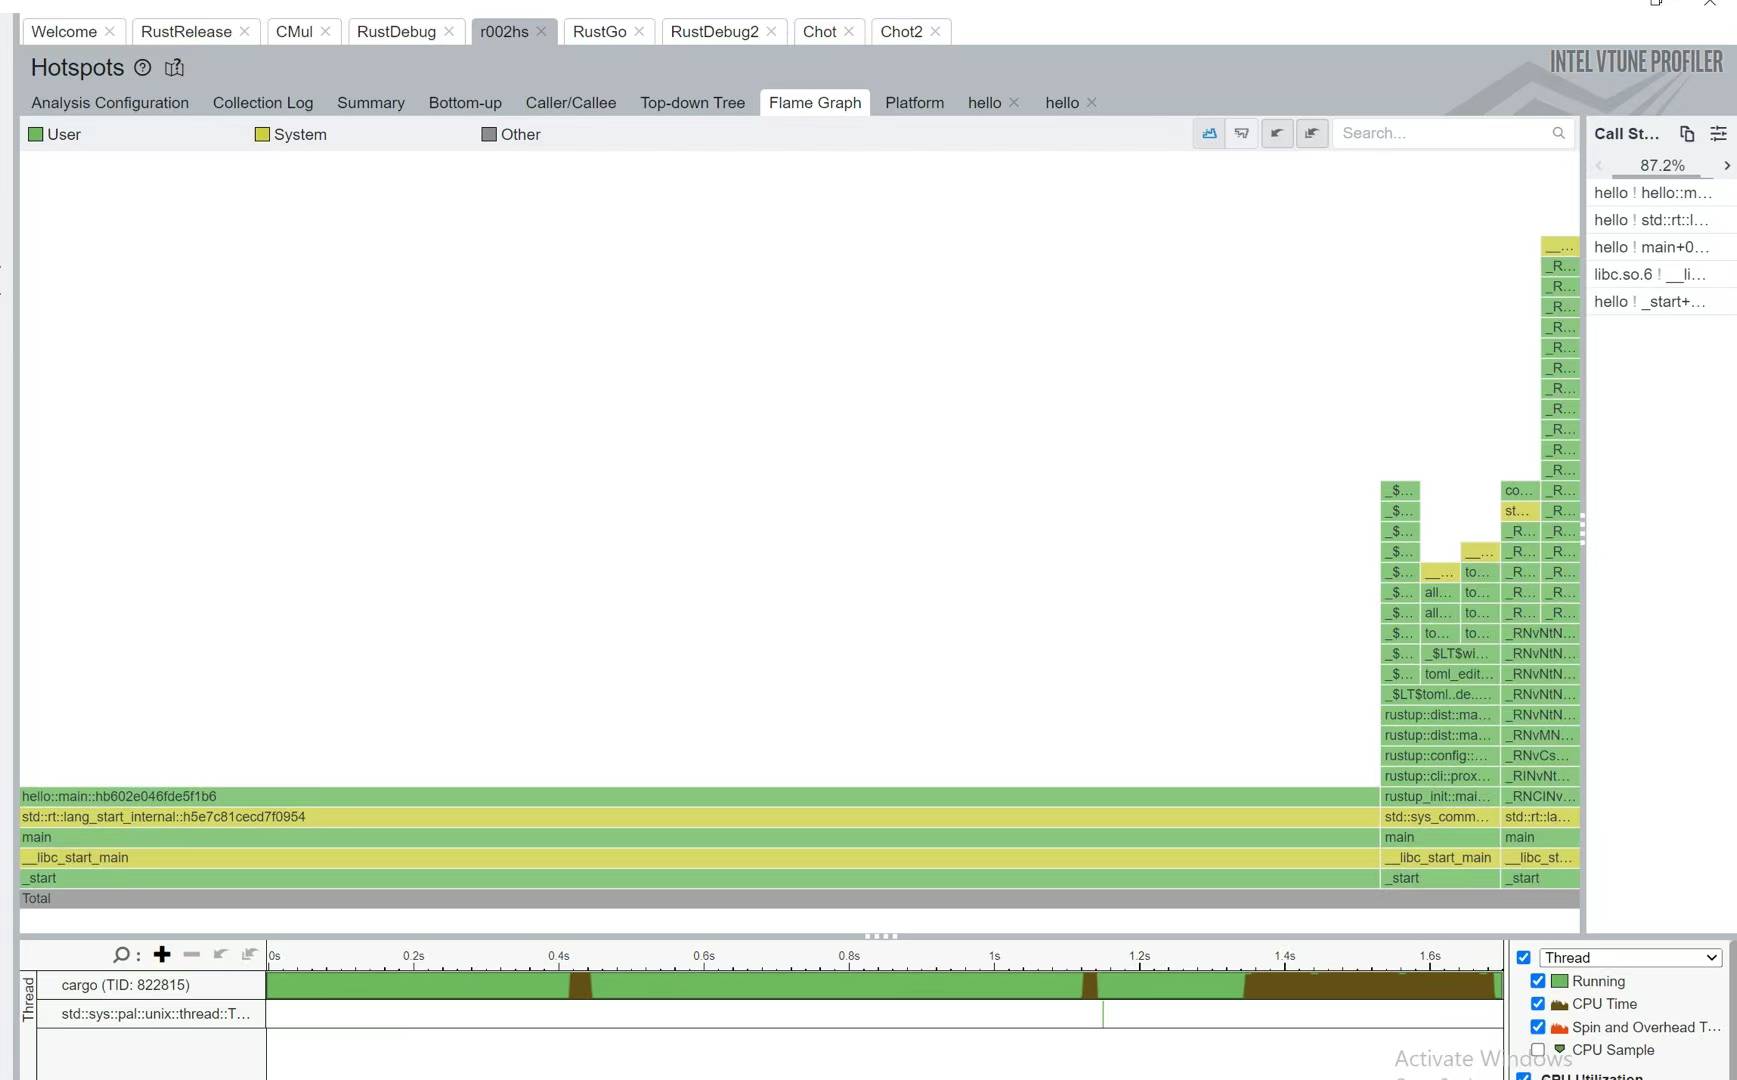Click the User legend color swatch
This screenshot has width=1737, height=1080.
click(36, 134)
